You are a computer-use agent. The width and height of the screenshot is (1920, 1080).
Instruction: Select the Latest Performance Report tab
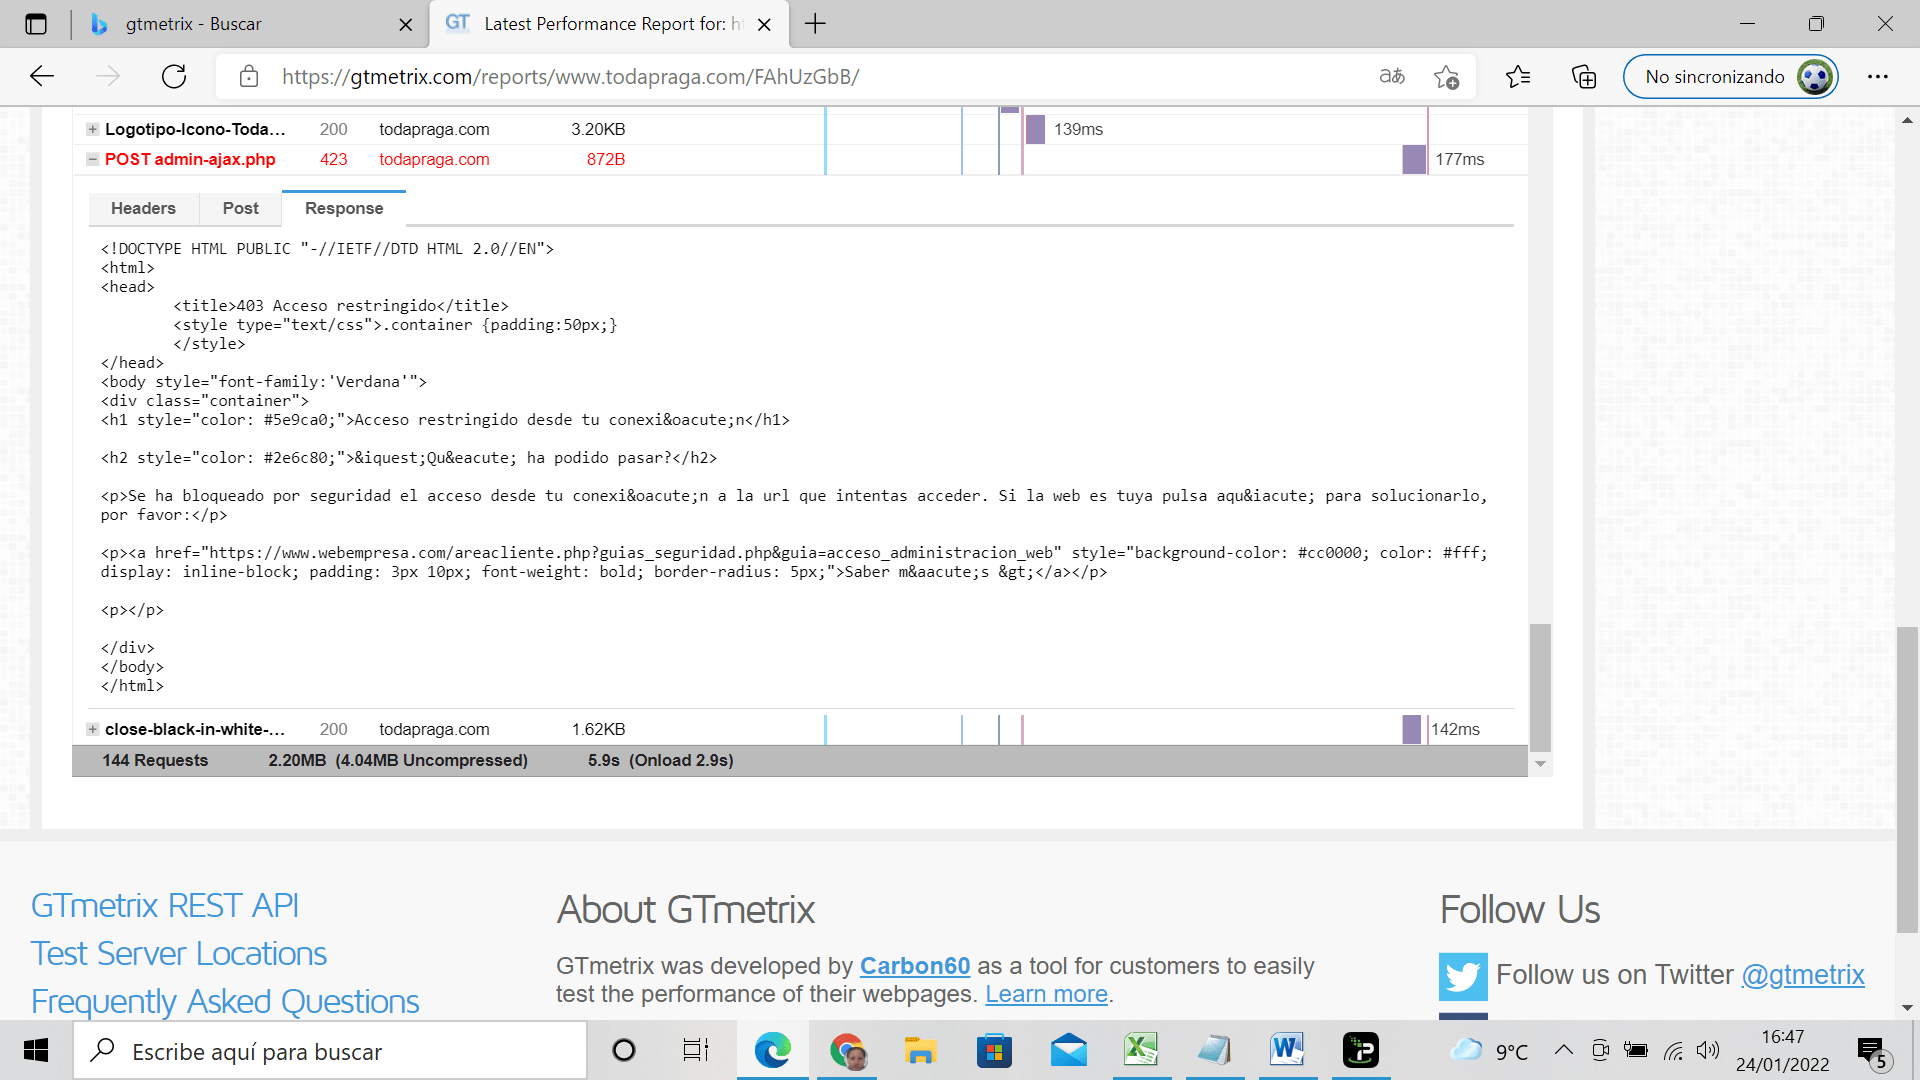point(608,24)
